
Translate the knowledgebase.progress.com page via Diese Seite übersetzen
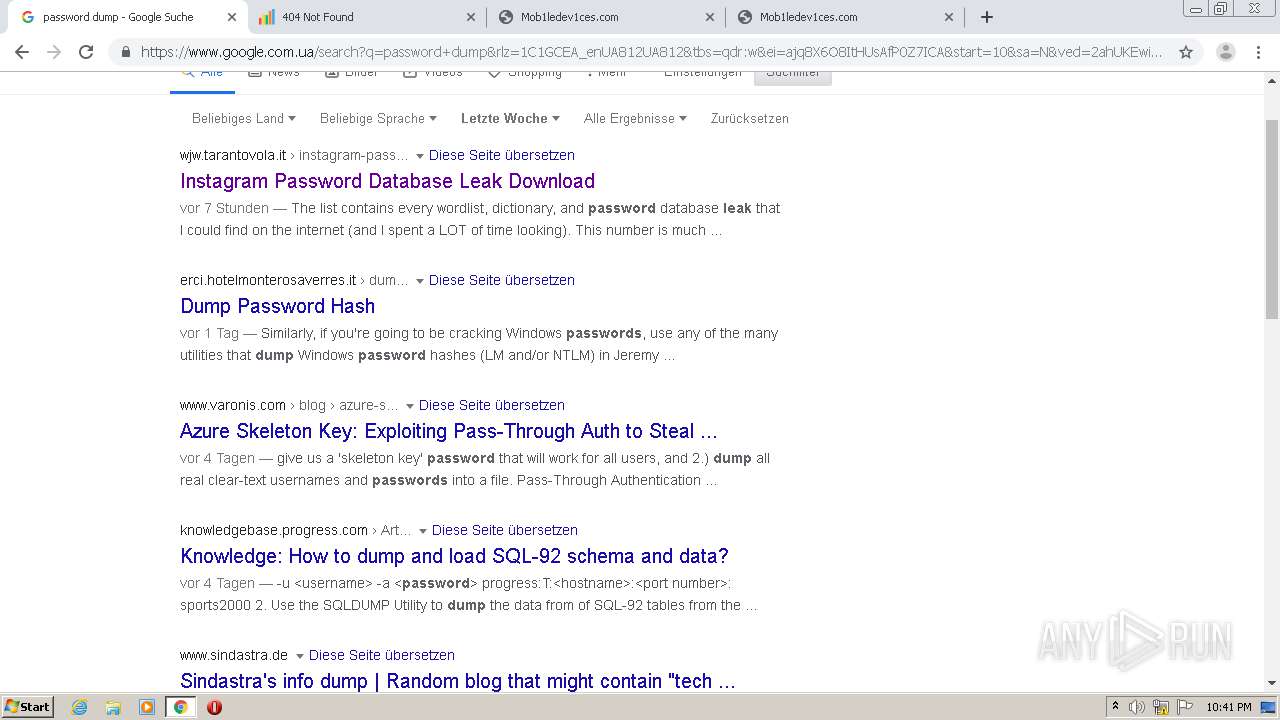505,530
